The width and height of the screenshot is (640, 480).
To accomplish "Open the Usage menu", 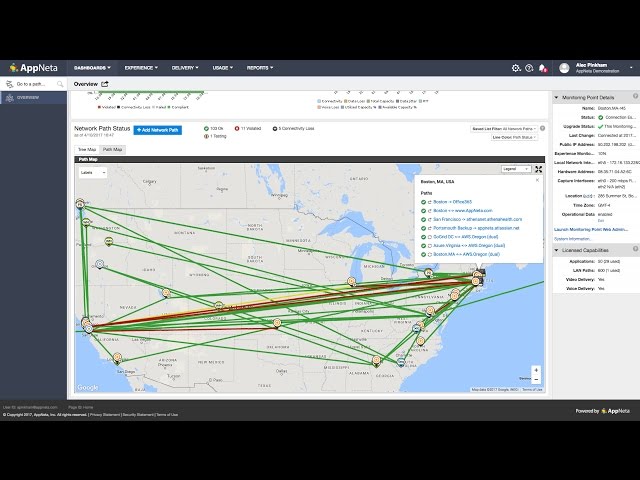I will coord(222,68).
